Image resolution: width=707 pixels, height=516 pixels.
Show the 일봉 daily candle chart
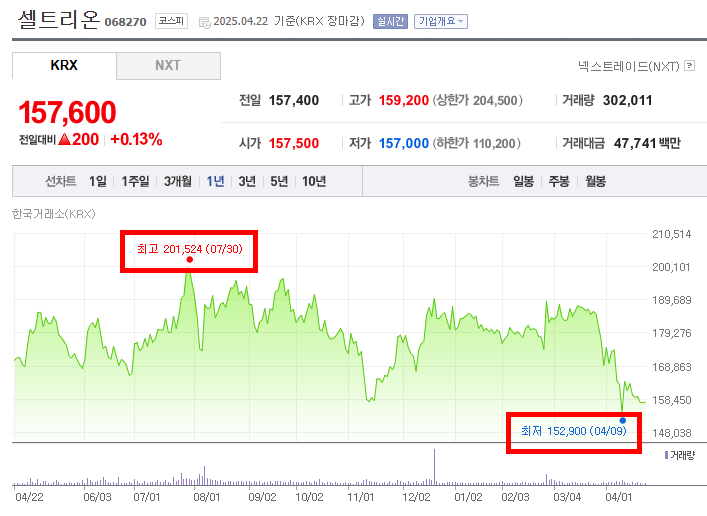coord(523,181)
